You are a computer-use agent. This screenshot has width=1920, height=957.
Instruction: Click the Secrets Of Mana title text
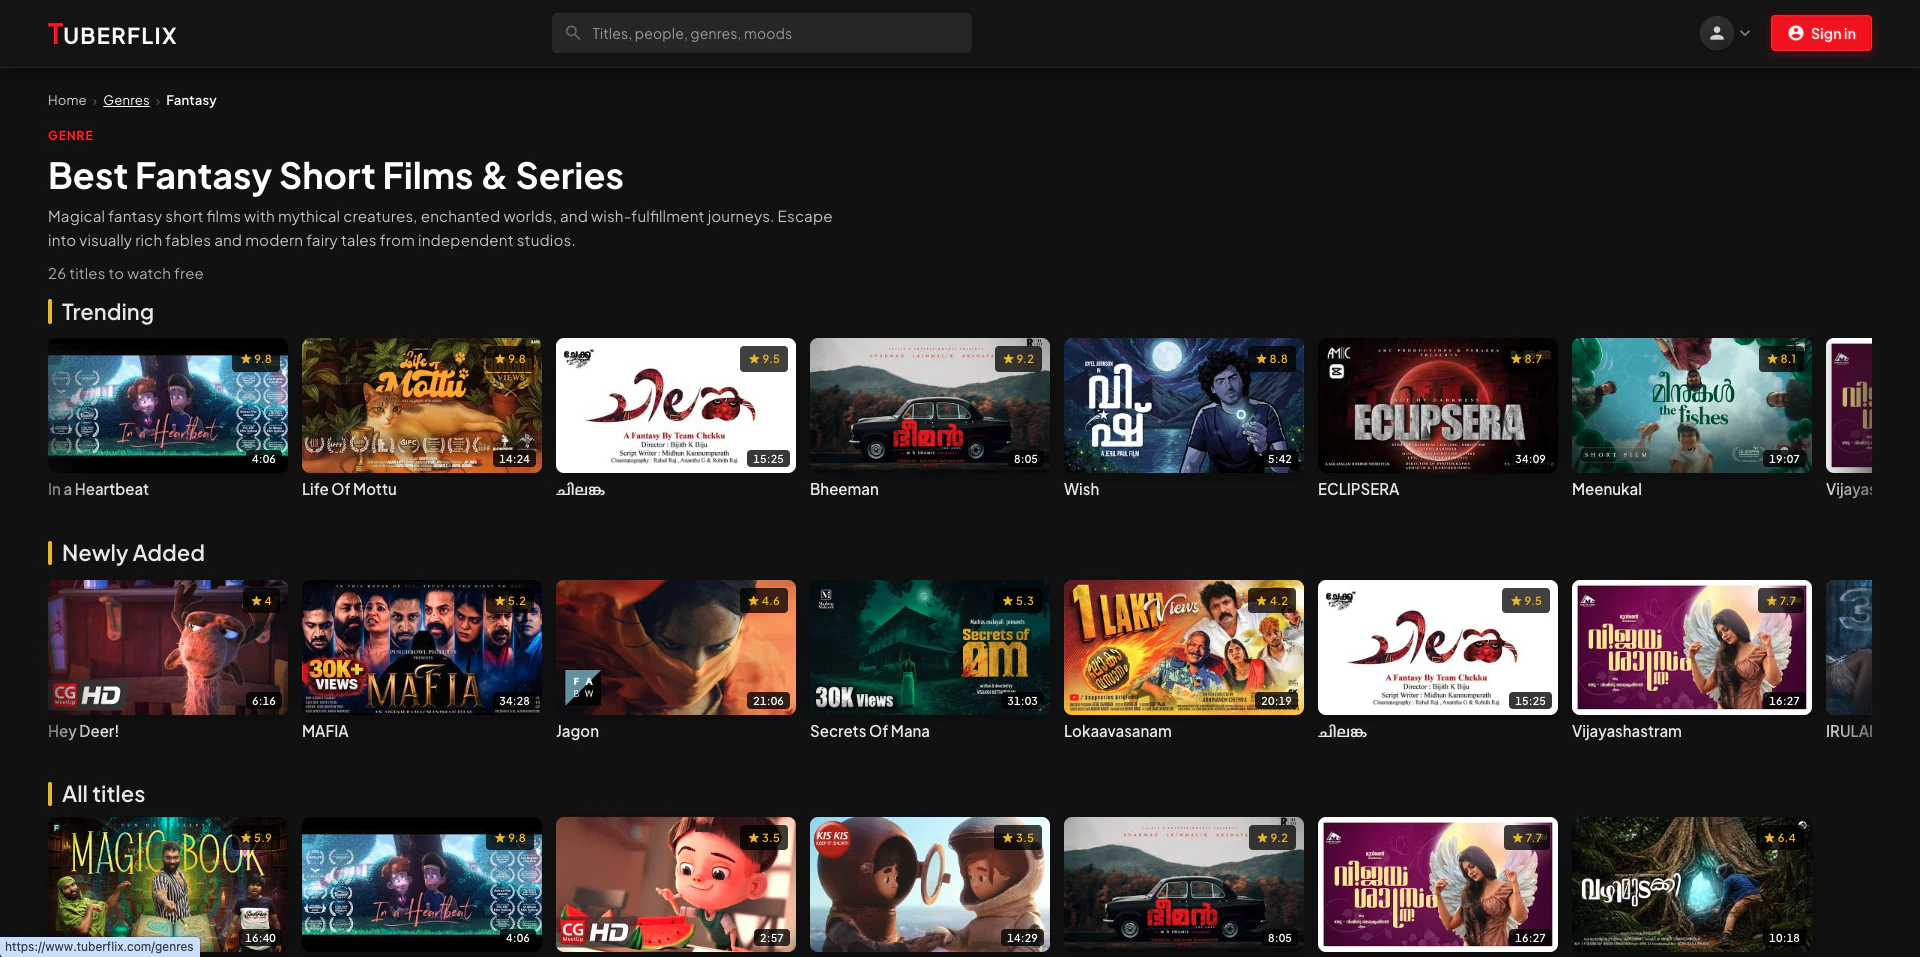[x=870, y=731]
